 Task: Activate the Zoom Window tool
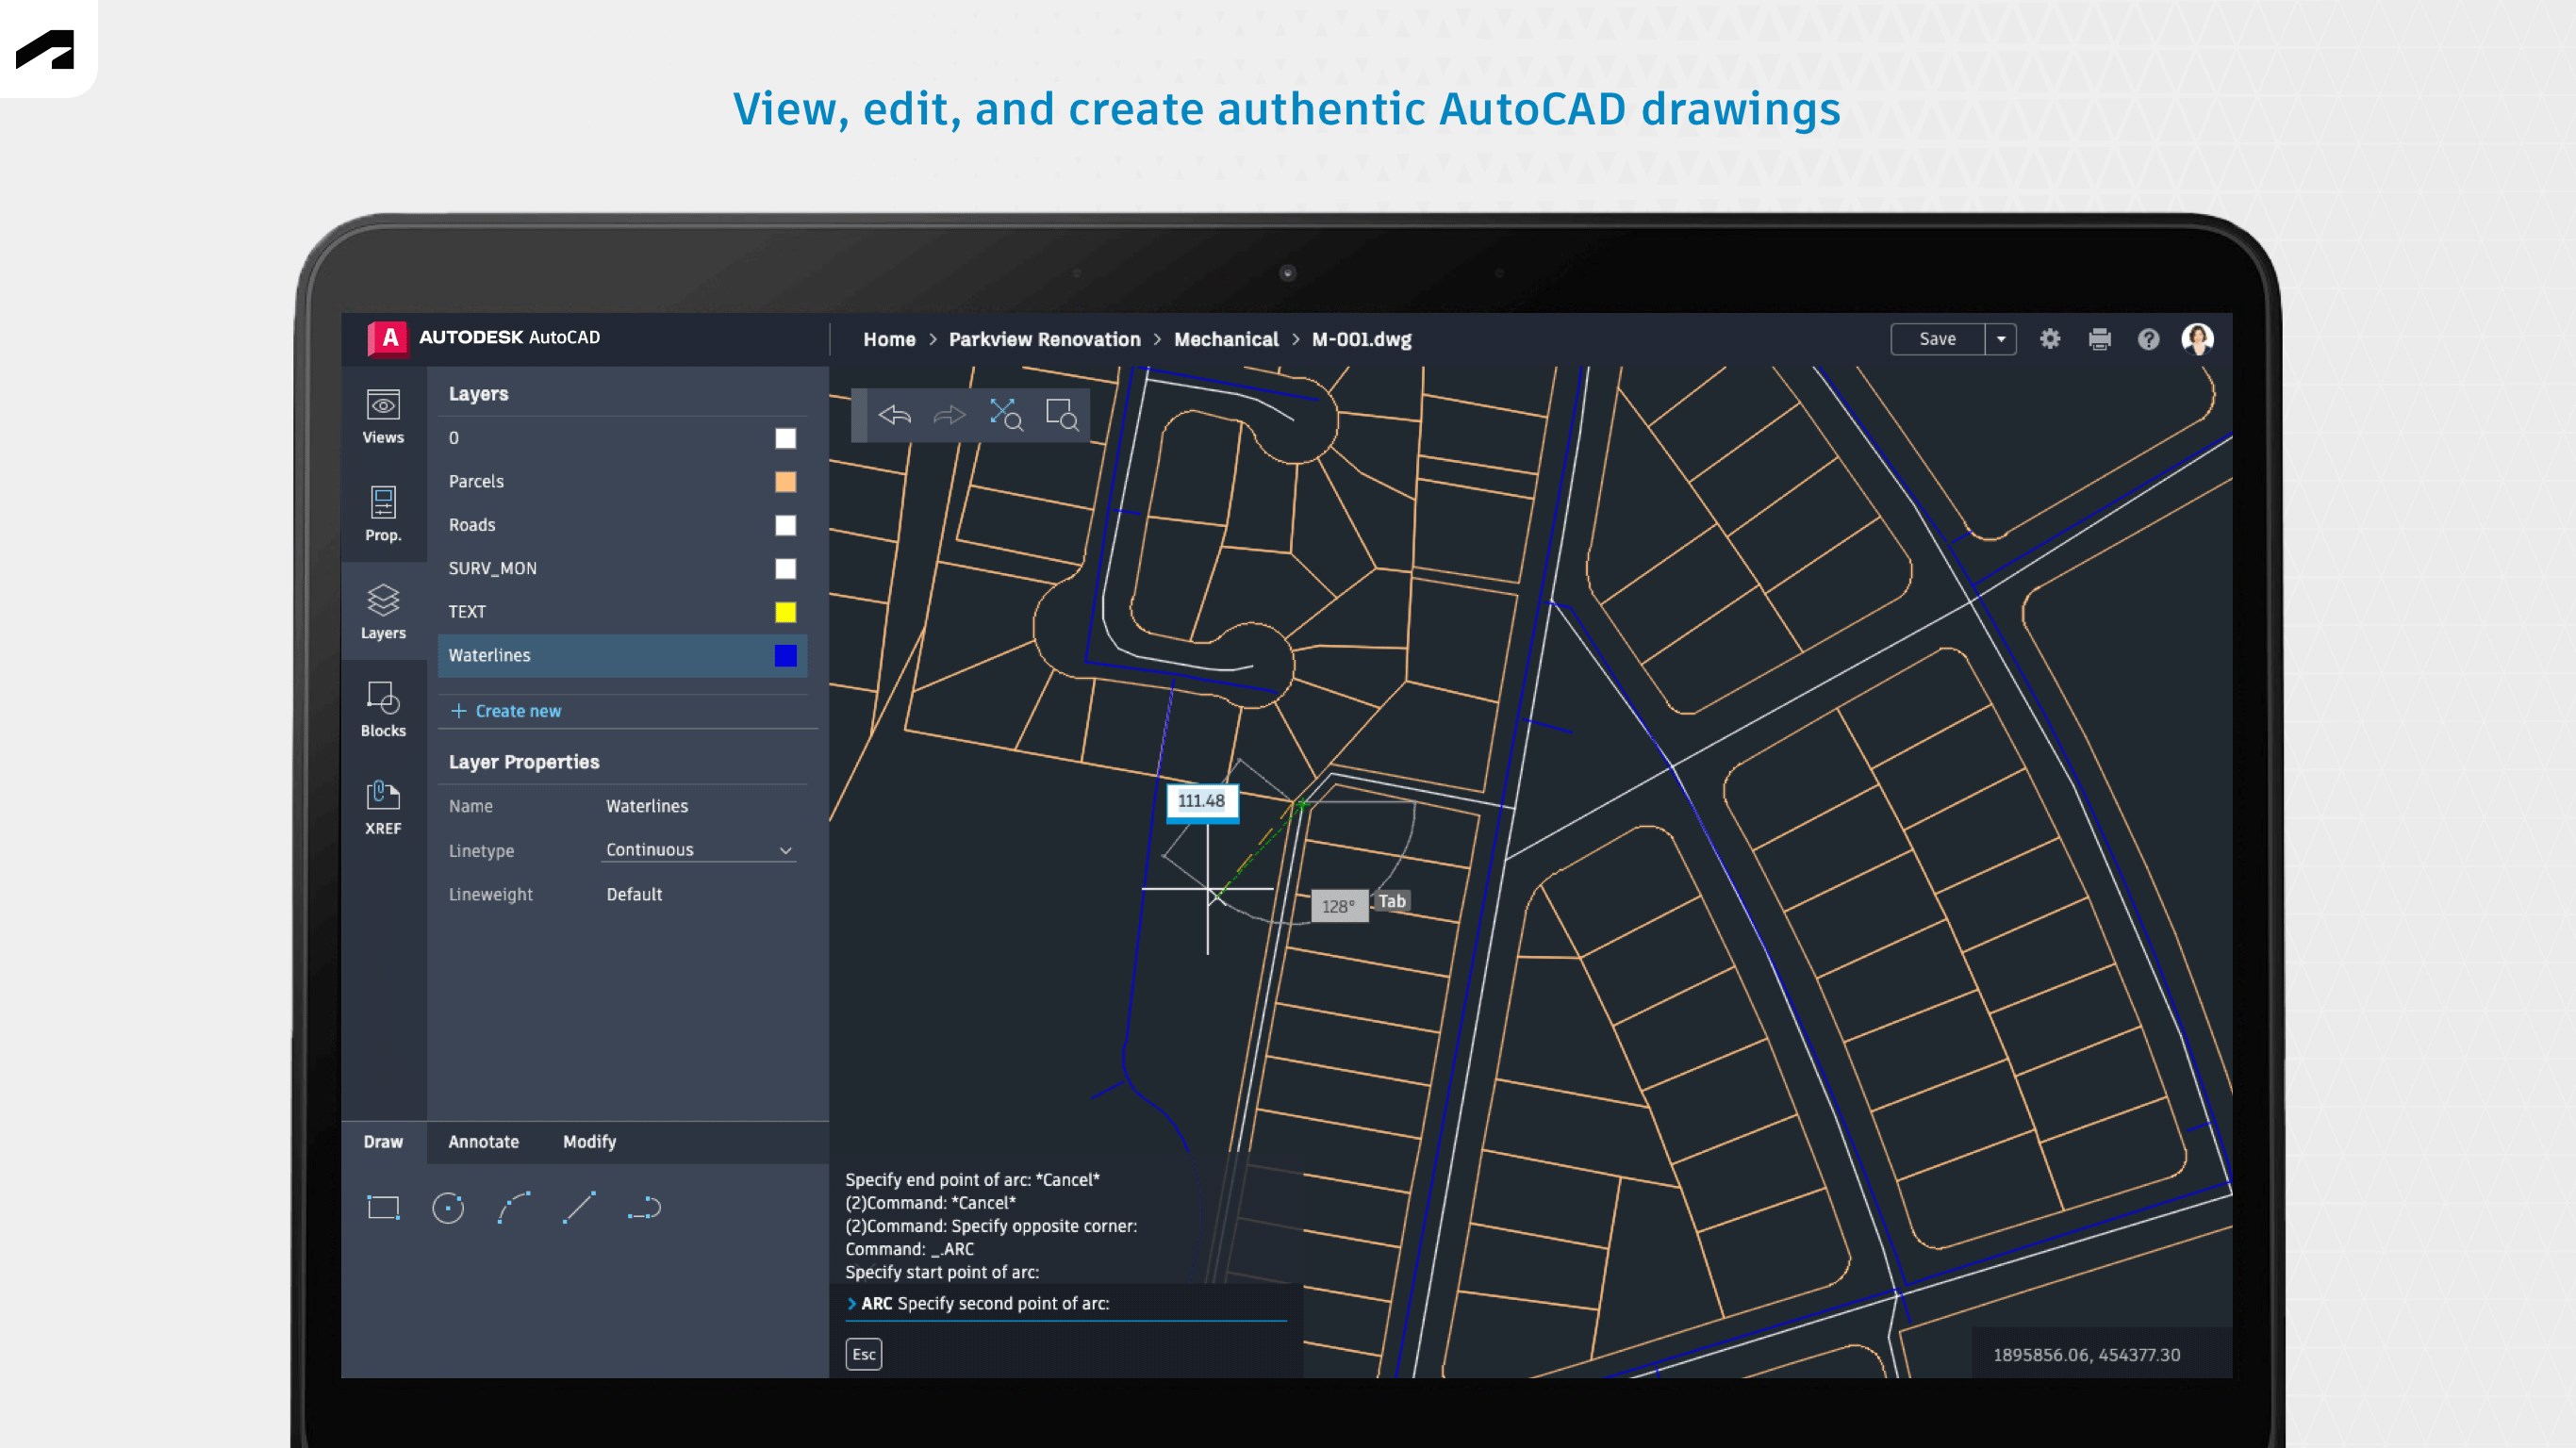(x=1061, y=415)
